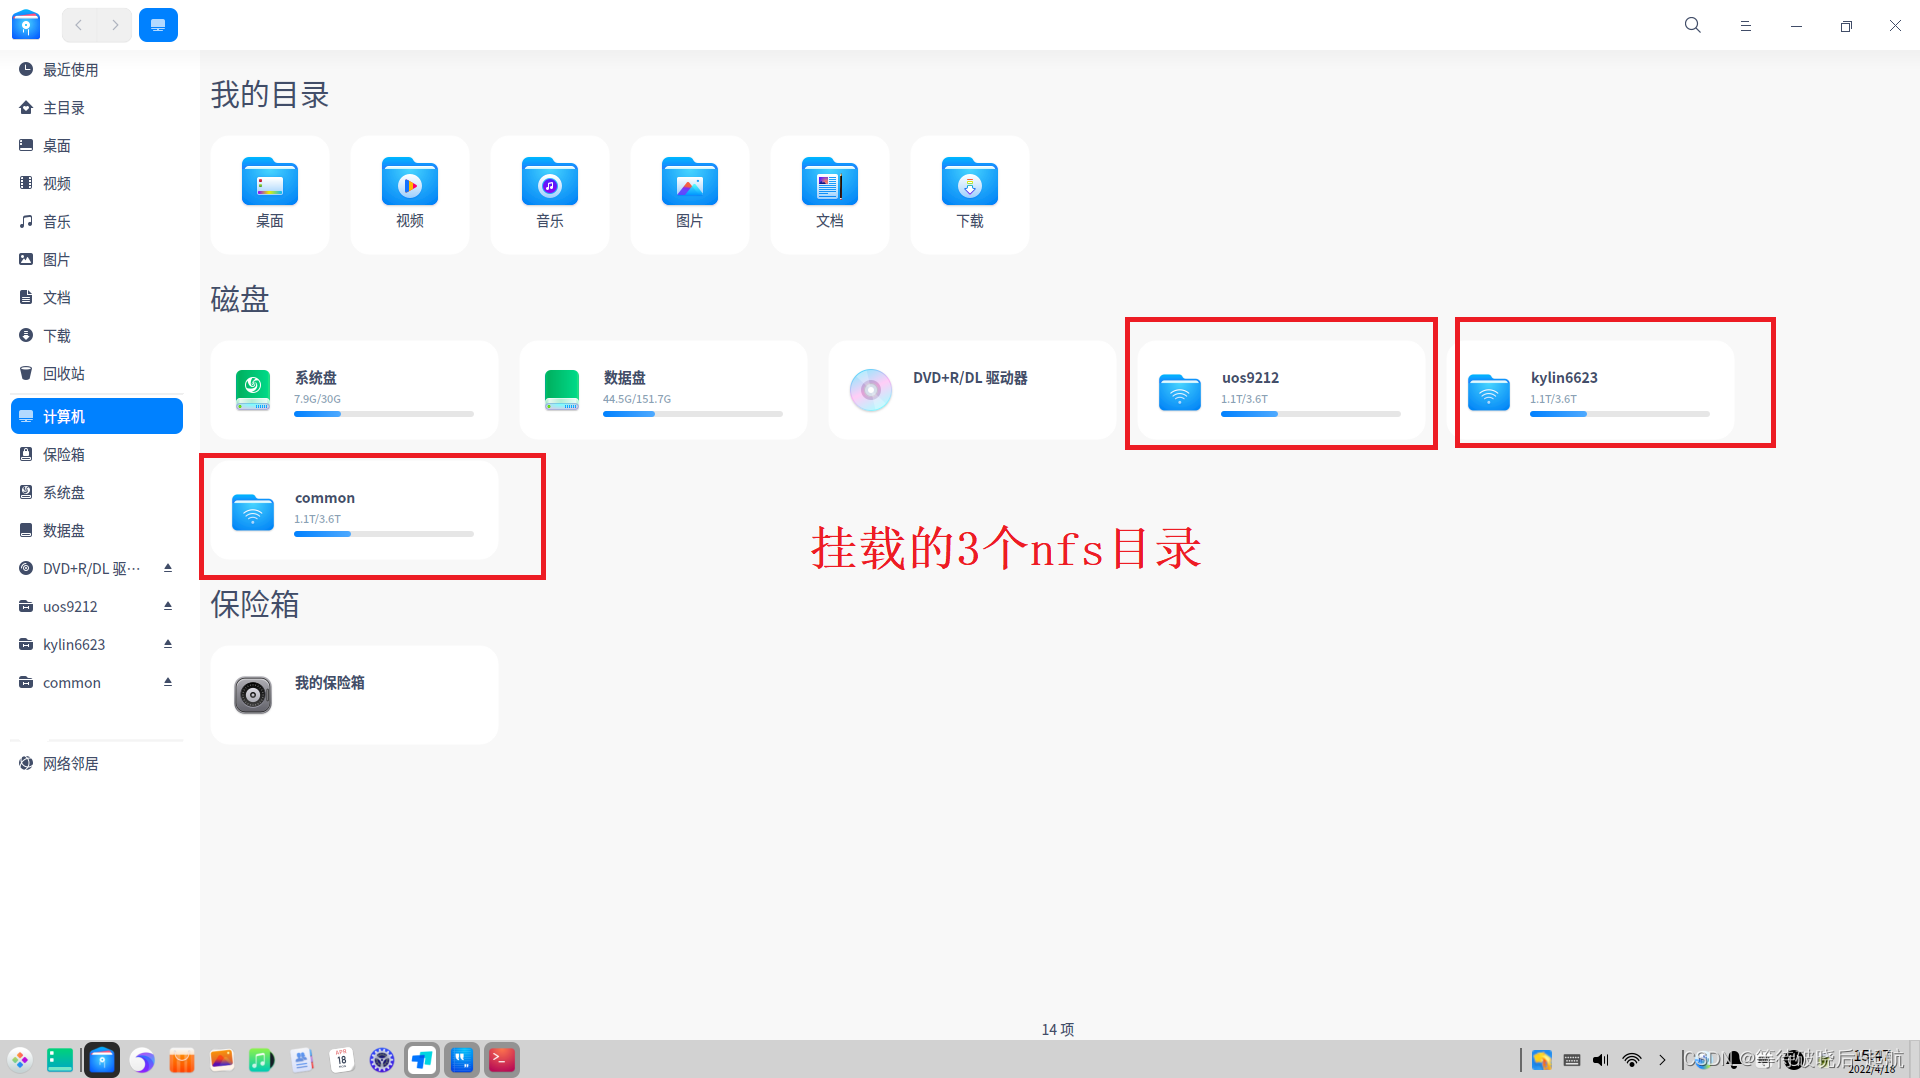Open the Calendar app from taskbar
The width and height of the screenshot is (1920, 1078).
(x=342, y=1059)
